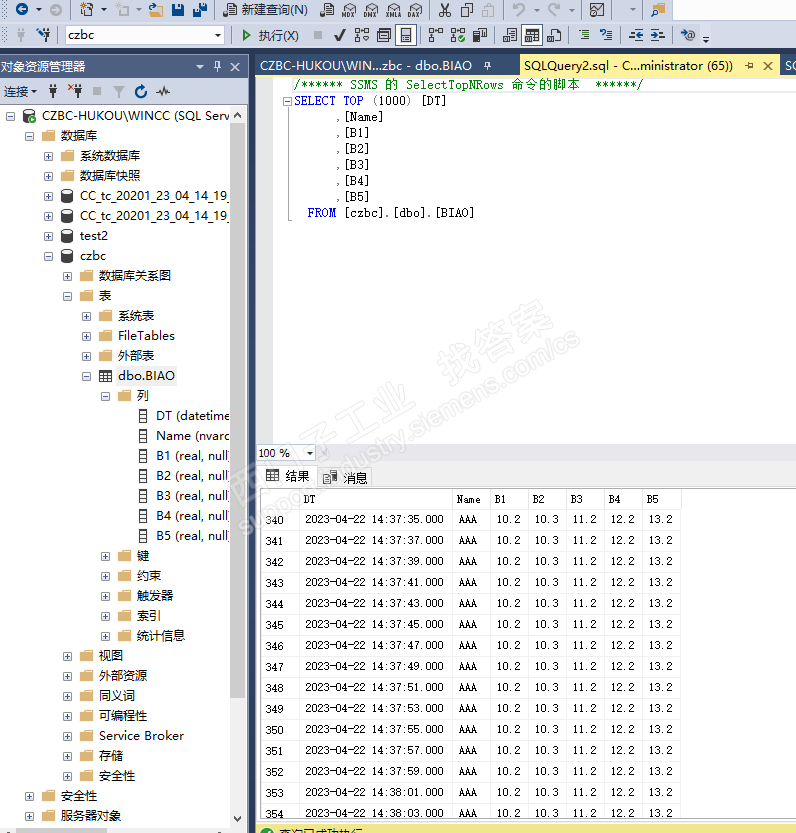Expand the 触发器 folder

tap(105, 597)
